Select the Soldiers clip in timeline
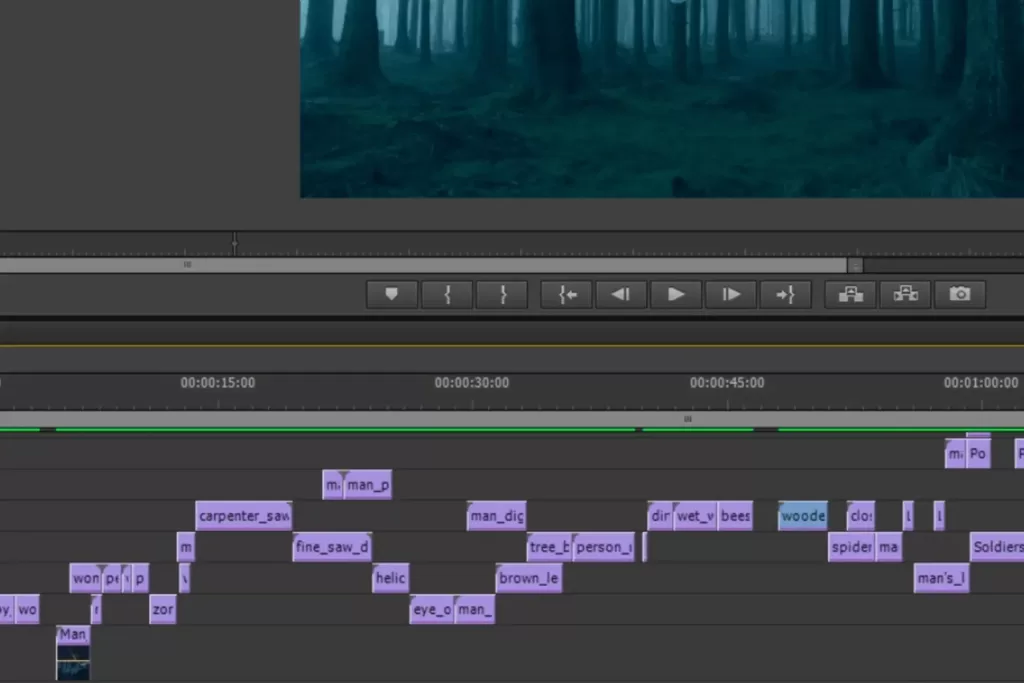The height and width of the screenshot is (683, 1024). [997, 547]
